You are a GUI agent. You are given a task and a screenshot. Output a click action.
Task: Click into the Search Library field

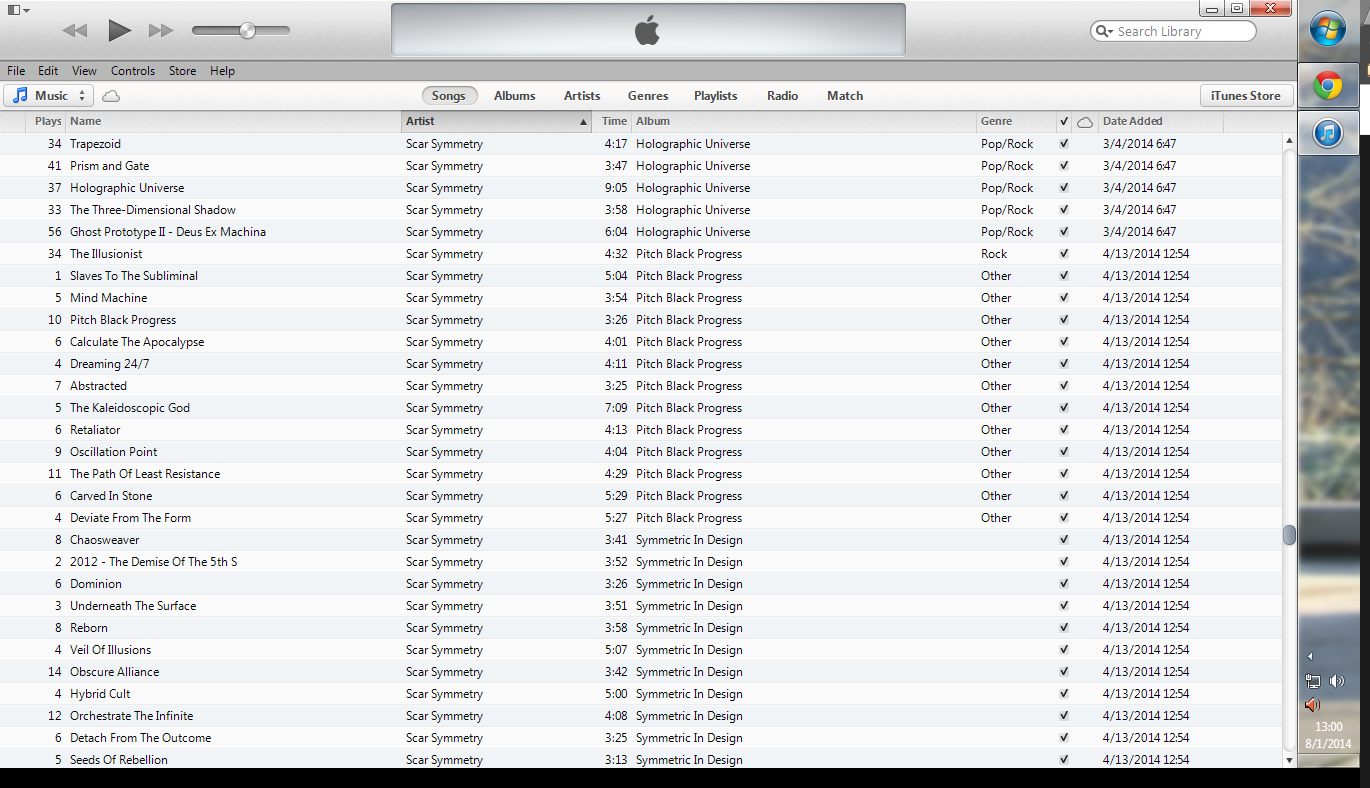click(1173, 31)
